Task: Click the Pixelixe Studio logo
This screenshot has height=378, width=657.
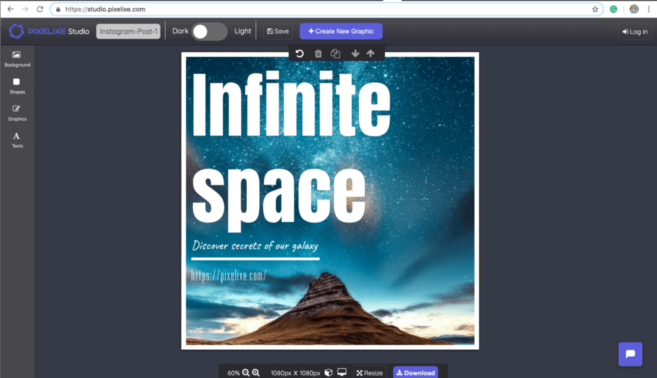Action: pos(49,31)
